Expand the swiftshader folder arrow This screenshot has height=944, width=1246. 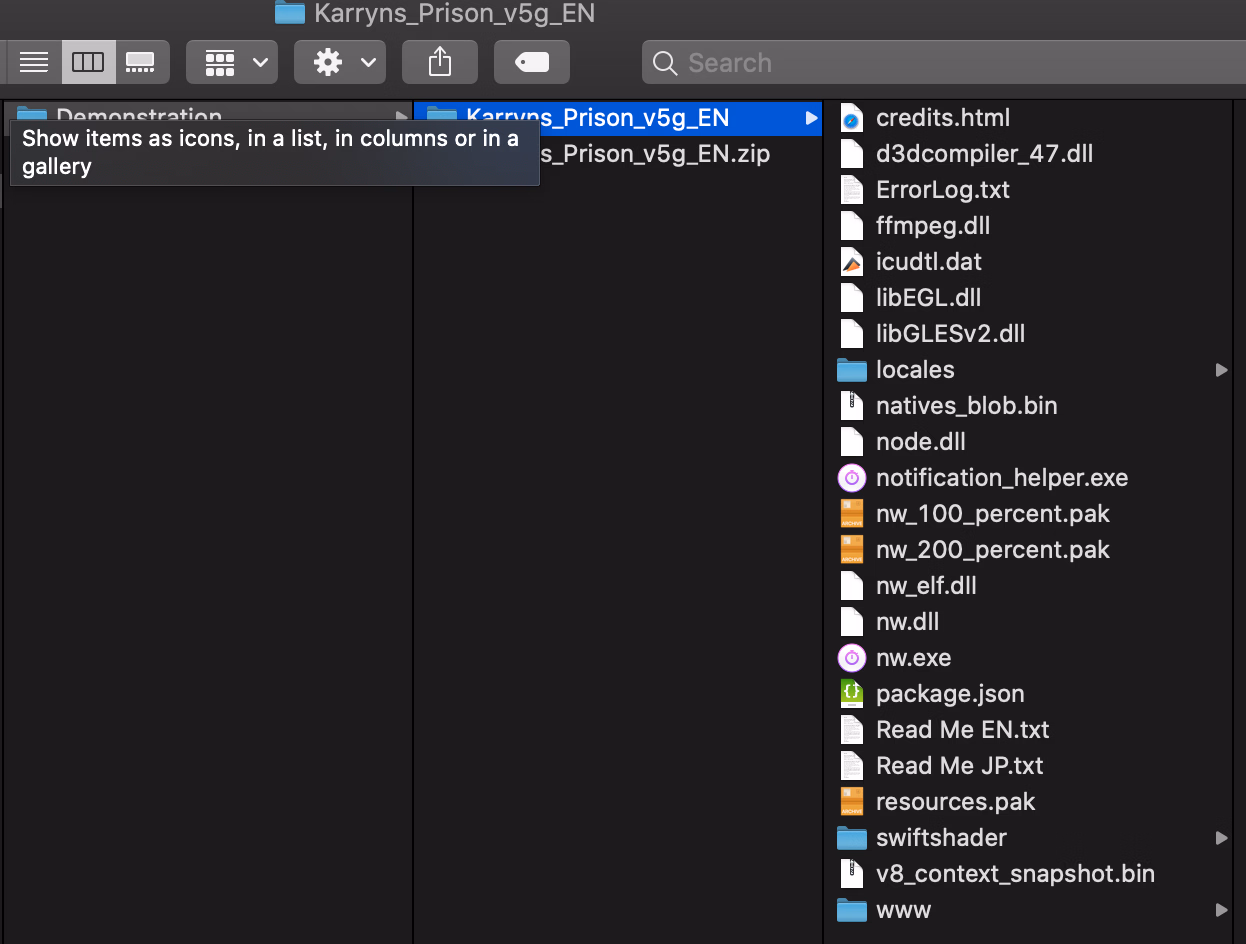1221,838
